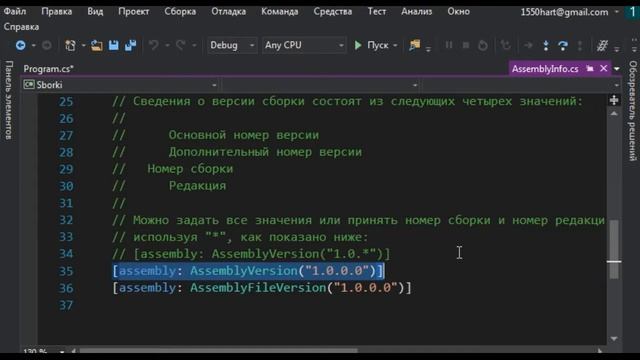
Task: Click the split editor icon above scrollbar
Action: tap(614, 100)
